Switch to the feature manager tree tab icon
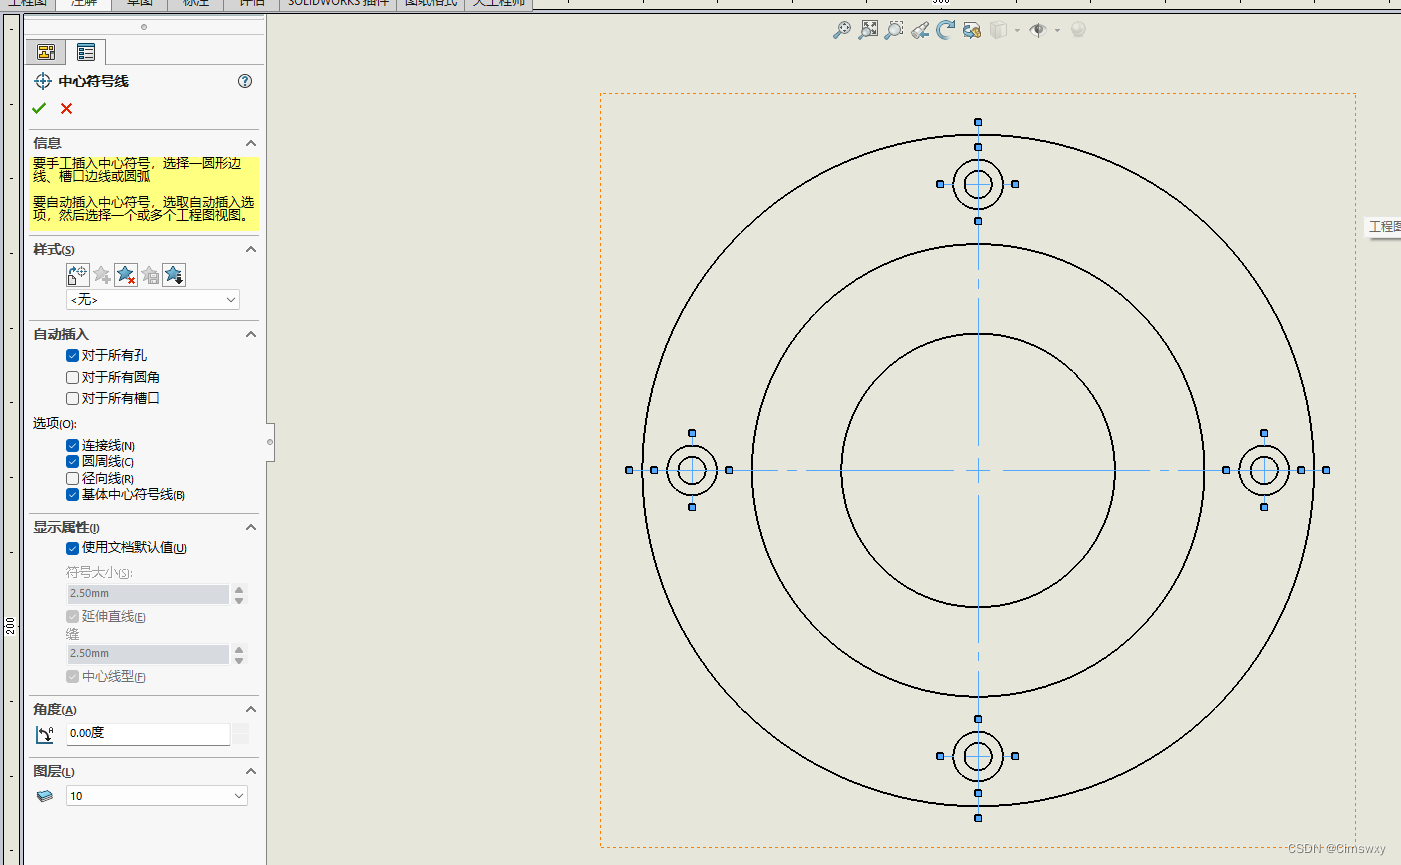This screenshot has height=865, width=1401. point(46,52)
